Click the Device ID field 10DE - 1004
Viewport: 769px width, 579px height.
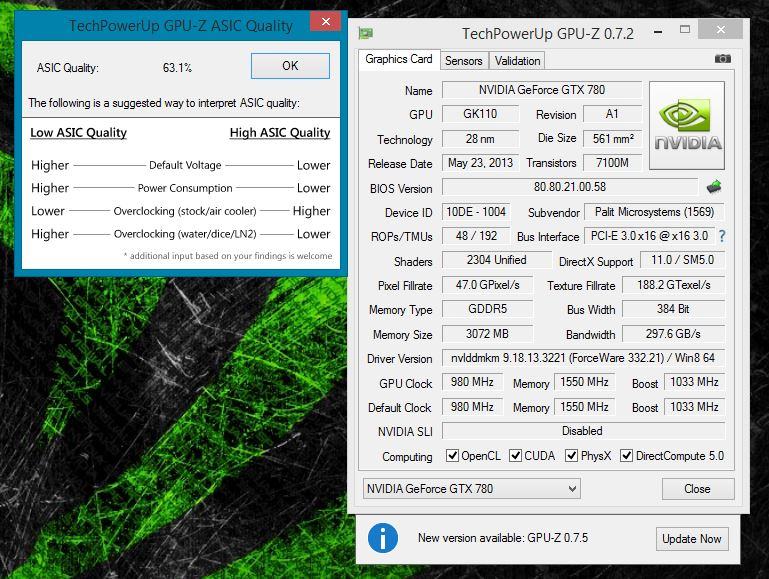[x=476, y=212]
